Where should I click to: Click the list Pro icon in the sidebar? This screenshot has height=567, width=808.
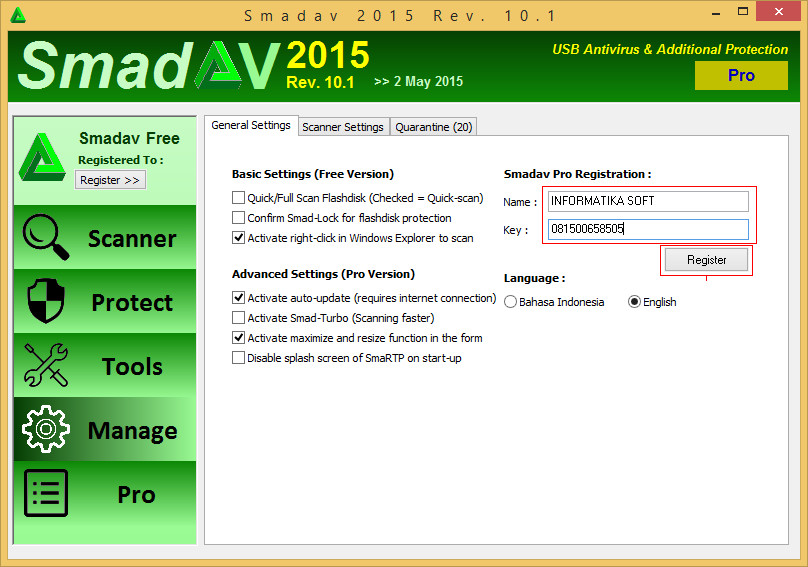[46, 493]
